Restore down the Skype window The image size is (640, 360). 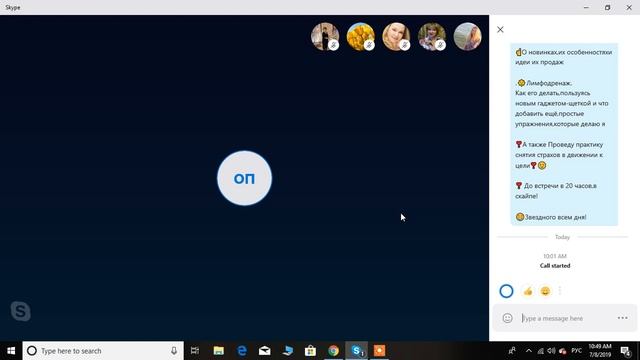click(x=607, y=7)
